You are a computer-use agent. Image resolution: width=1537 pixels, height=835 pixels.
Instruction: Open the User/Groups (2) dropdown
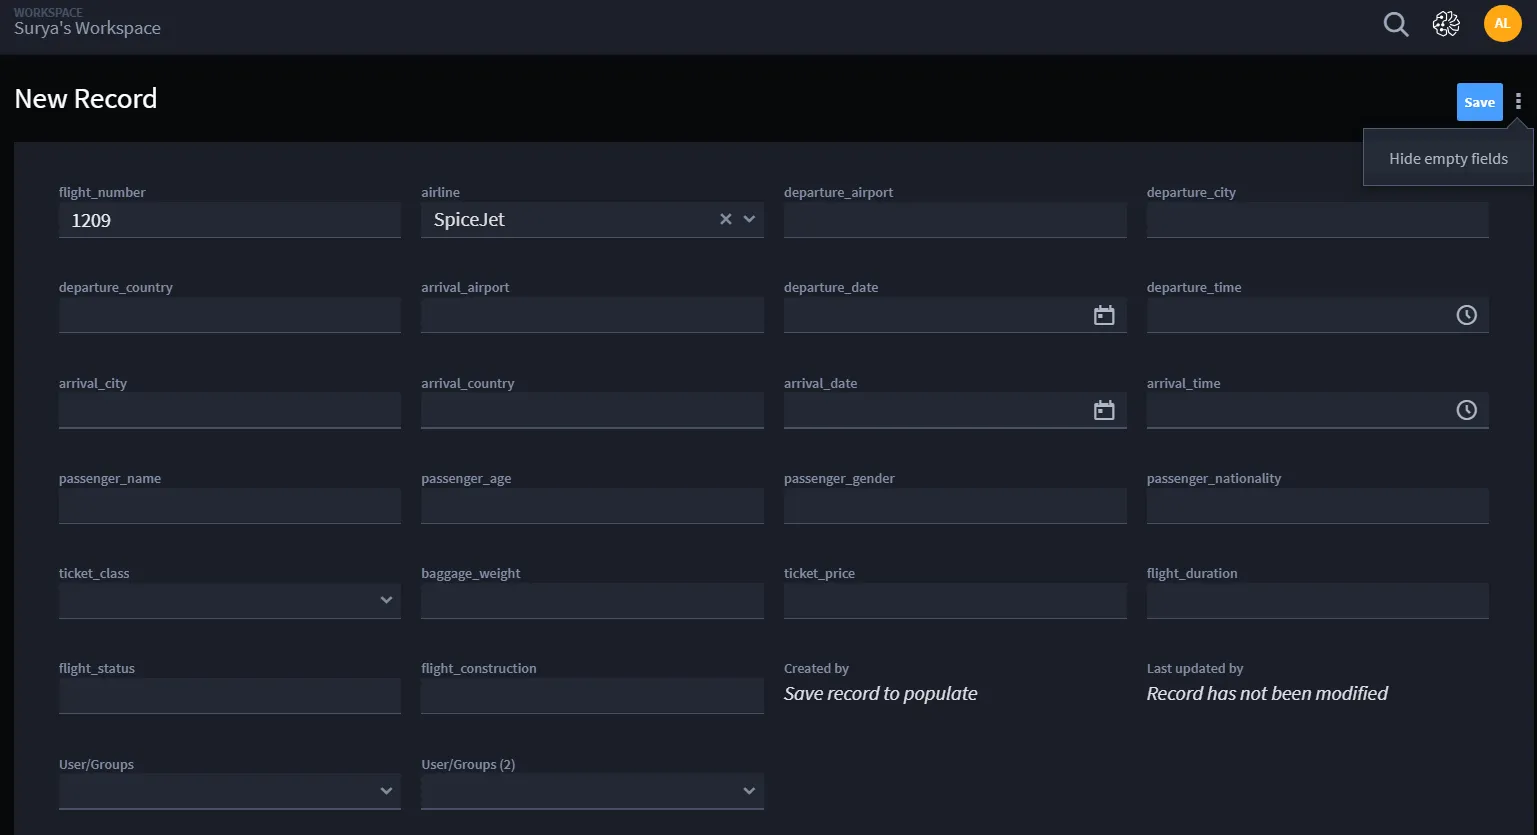point(592,791)
